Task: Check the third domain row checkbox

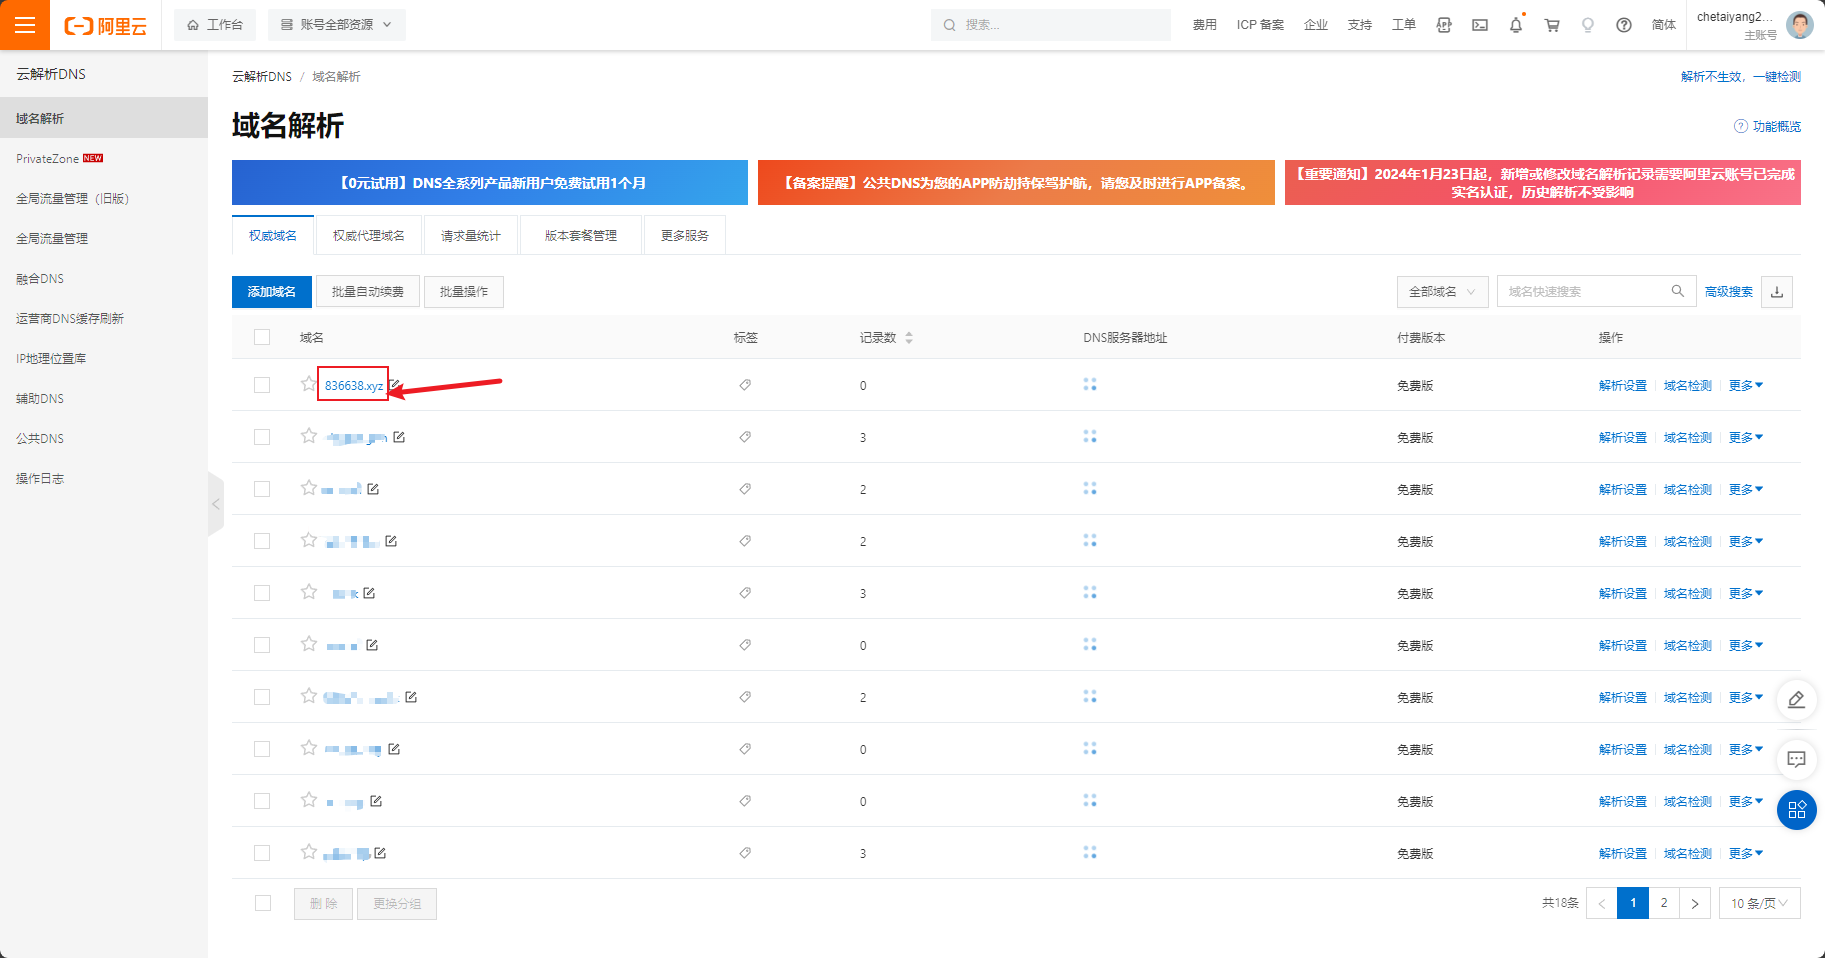Action: pyautogui.click(x=262, y=489)
